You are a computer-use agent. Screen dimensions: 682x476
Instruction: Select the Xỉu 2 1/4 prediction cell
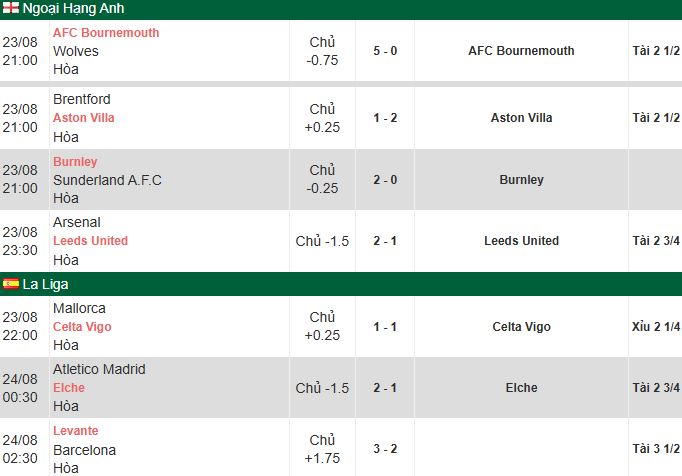(x=655, y=327)
